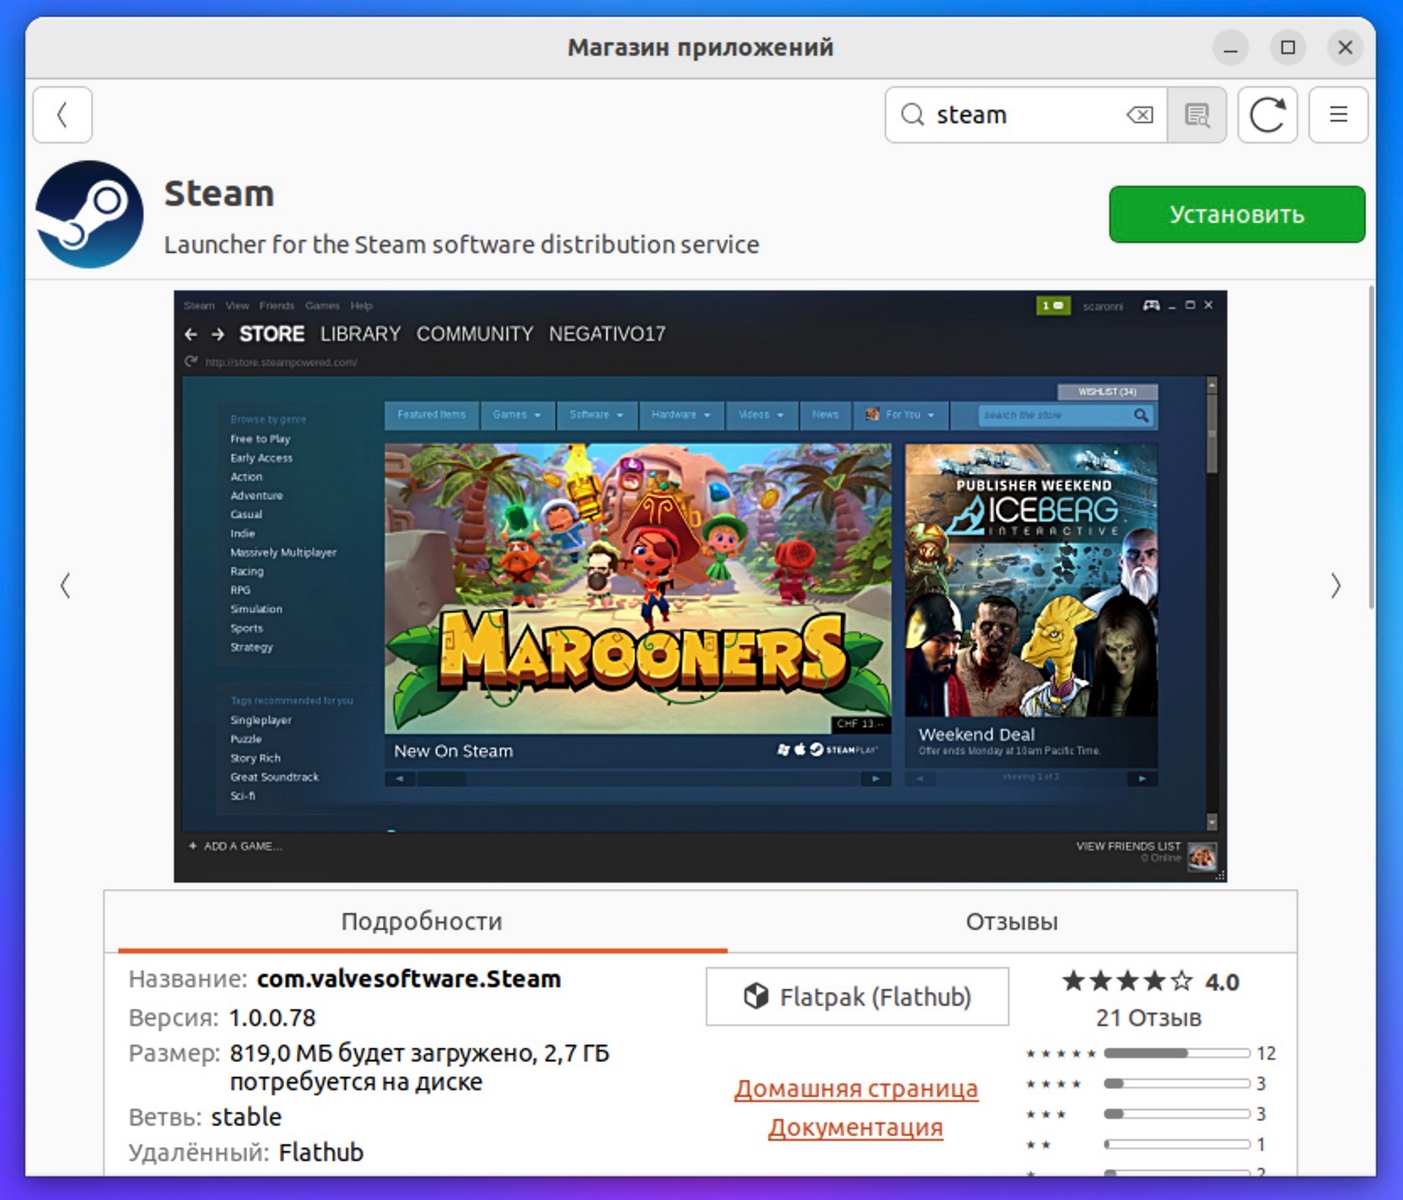The width and height of the screenshot is (1403, 1200).
Task: Click the Flatpak package icon
Action: tap(756, 996)
